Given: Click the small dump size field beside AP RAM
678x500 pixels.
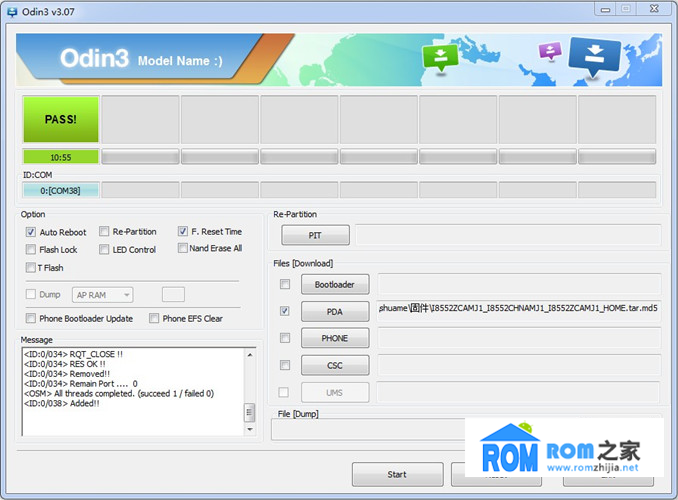Looking at the screenshot, I should (173, 295).
